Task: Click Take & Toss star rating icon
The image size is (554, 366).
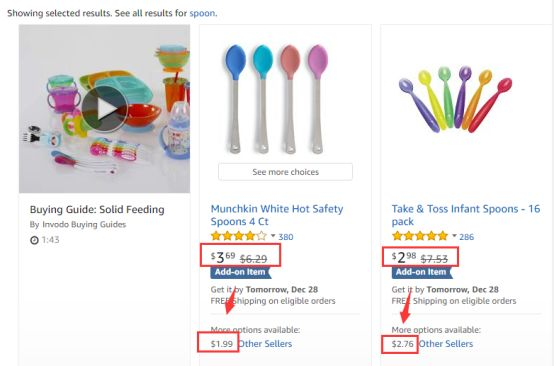Action: point(420,236)
